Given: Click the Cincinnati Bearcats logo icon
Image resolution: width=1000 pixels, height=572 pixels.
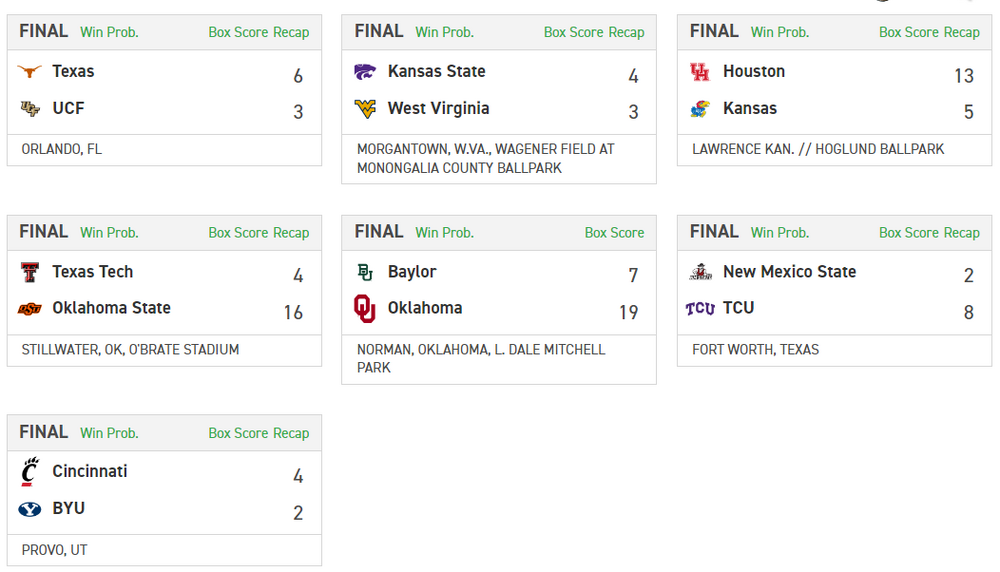Looking at the screenshot, I should pyautogui.click(x=30, y=472).
